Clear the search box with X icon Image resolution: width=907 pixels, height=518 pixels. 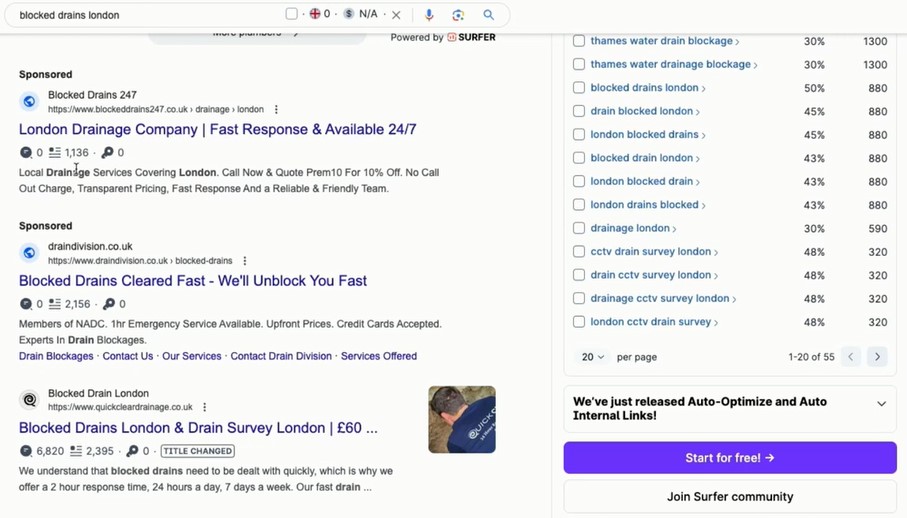[x=396, y=15]
